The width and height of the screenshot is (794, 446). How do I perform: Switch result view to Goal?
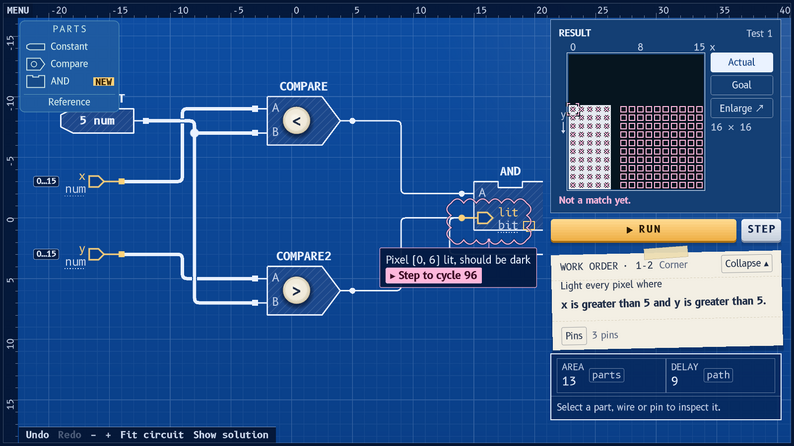(x=741, y=85)
